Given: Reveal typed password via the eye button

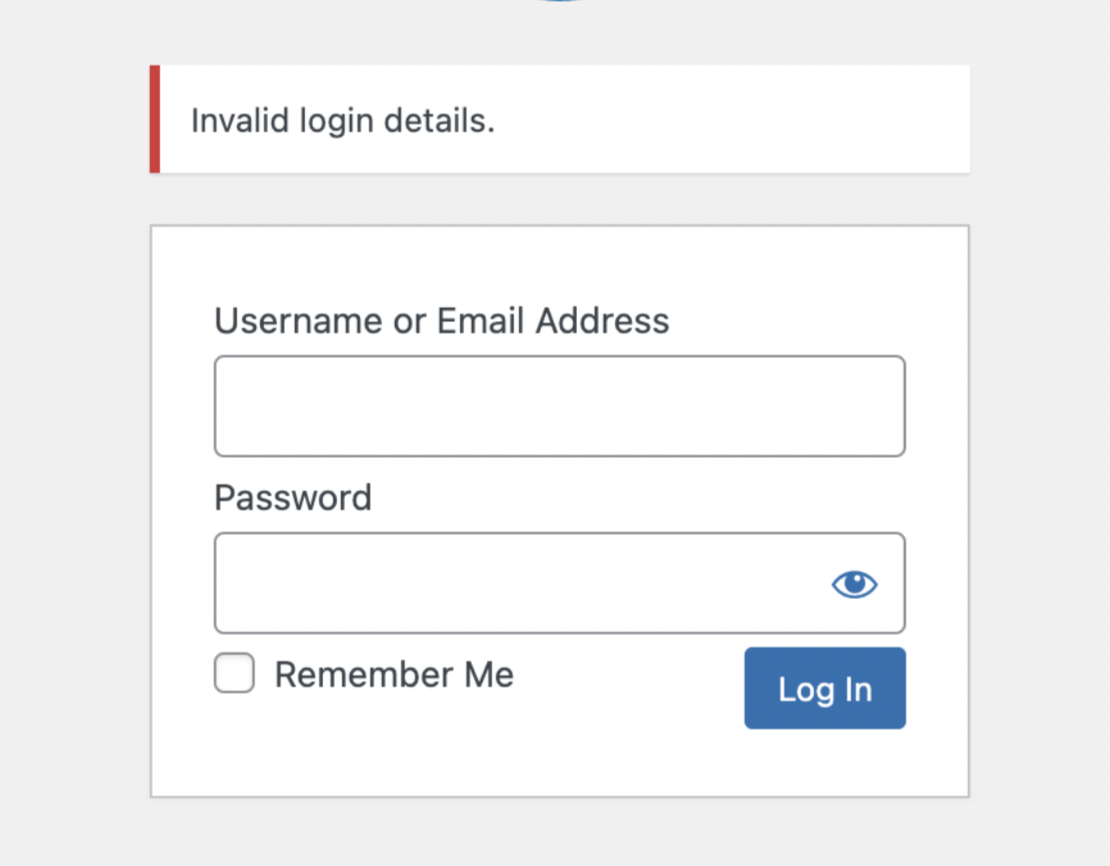Looking at the screenshot, I should tap(854, 584).
